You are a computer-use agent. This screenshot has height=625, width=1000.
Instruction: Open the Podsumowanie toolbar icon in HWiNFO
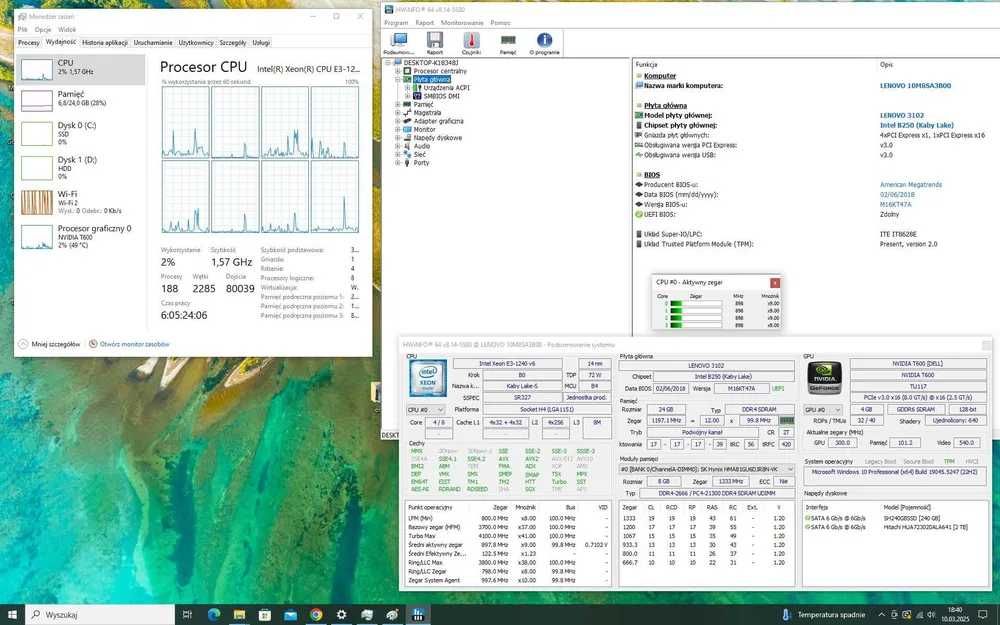tap(399, 41)
